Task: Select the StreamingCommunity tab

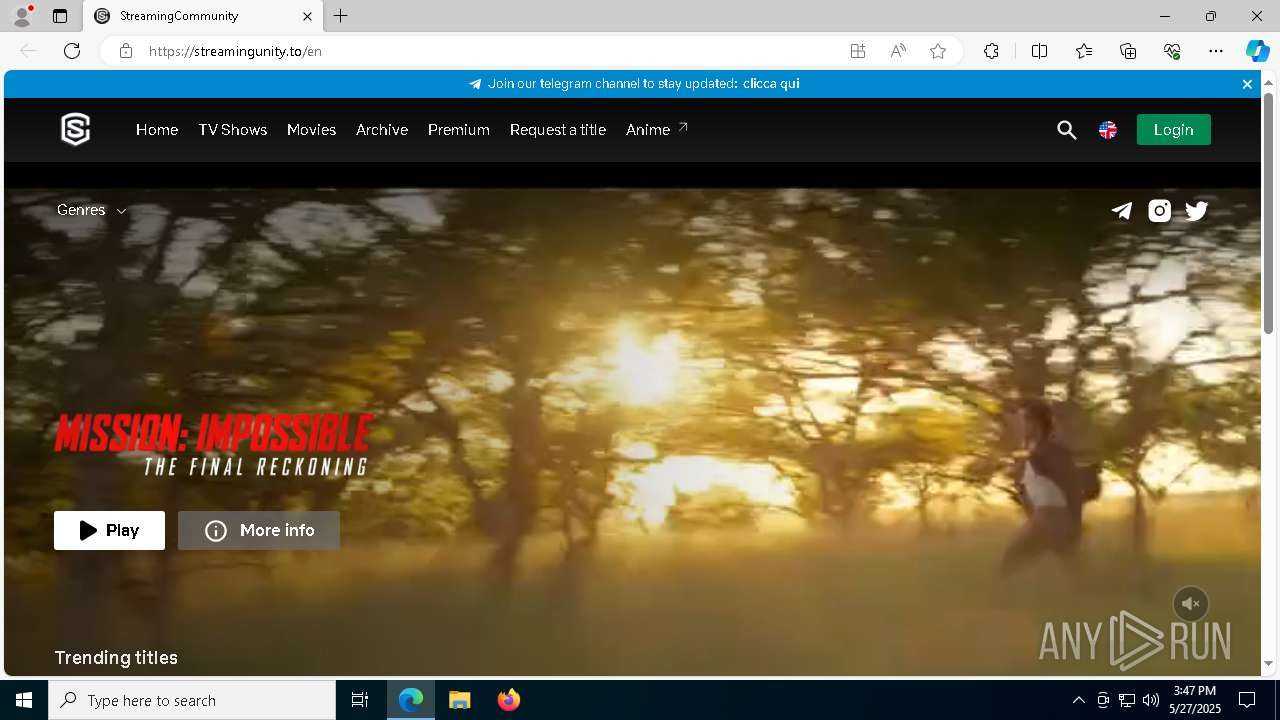Action: pyautogui.click(x=202, y=17)
